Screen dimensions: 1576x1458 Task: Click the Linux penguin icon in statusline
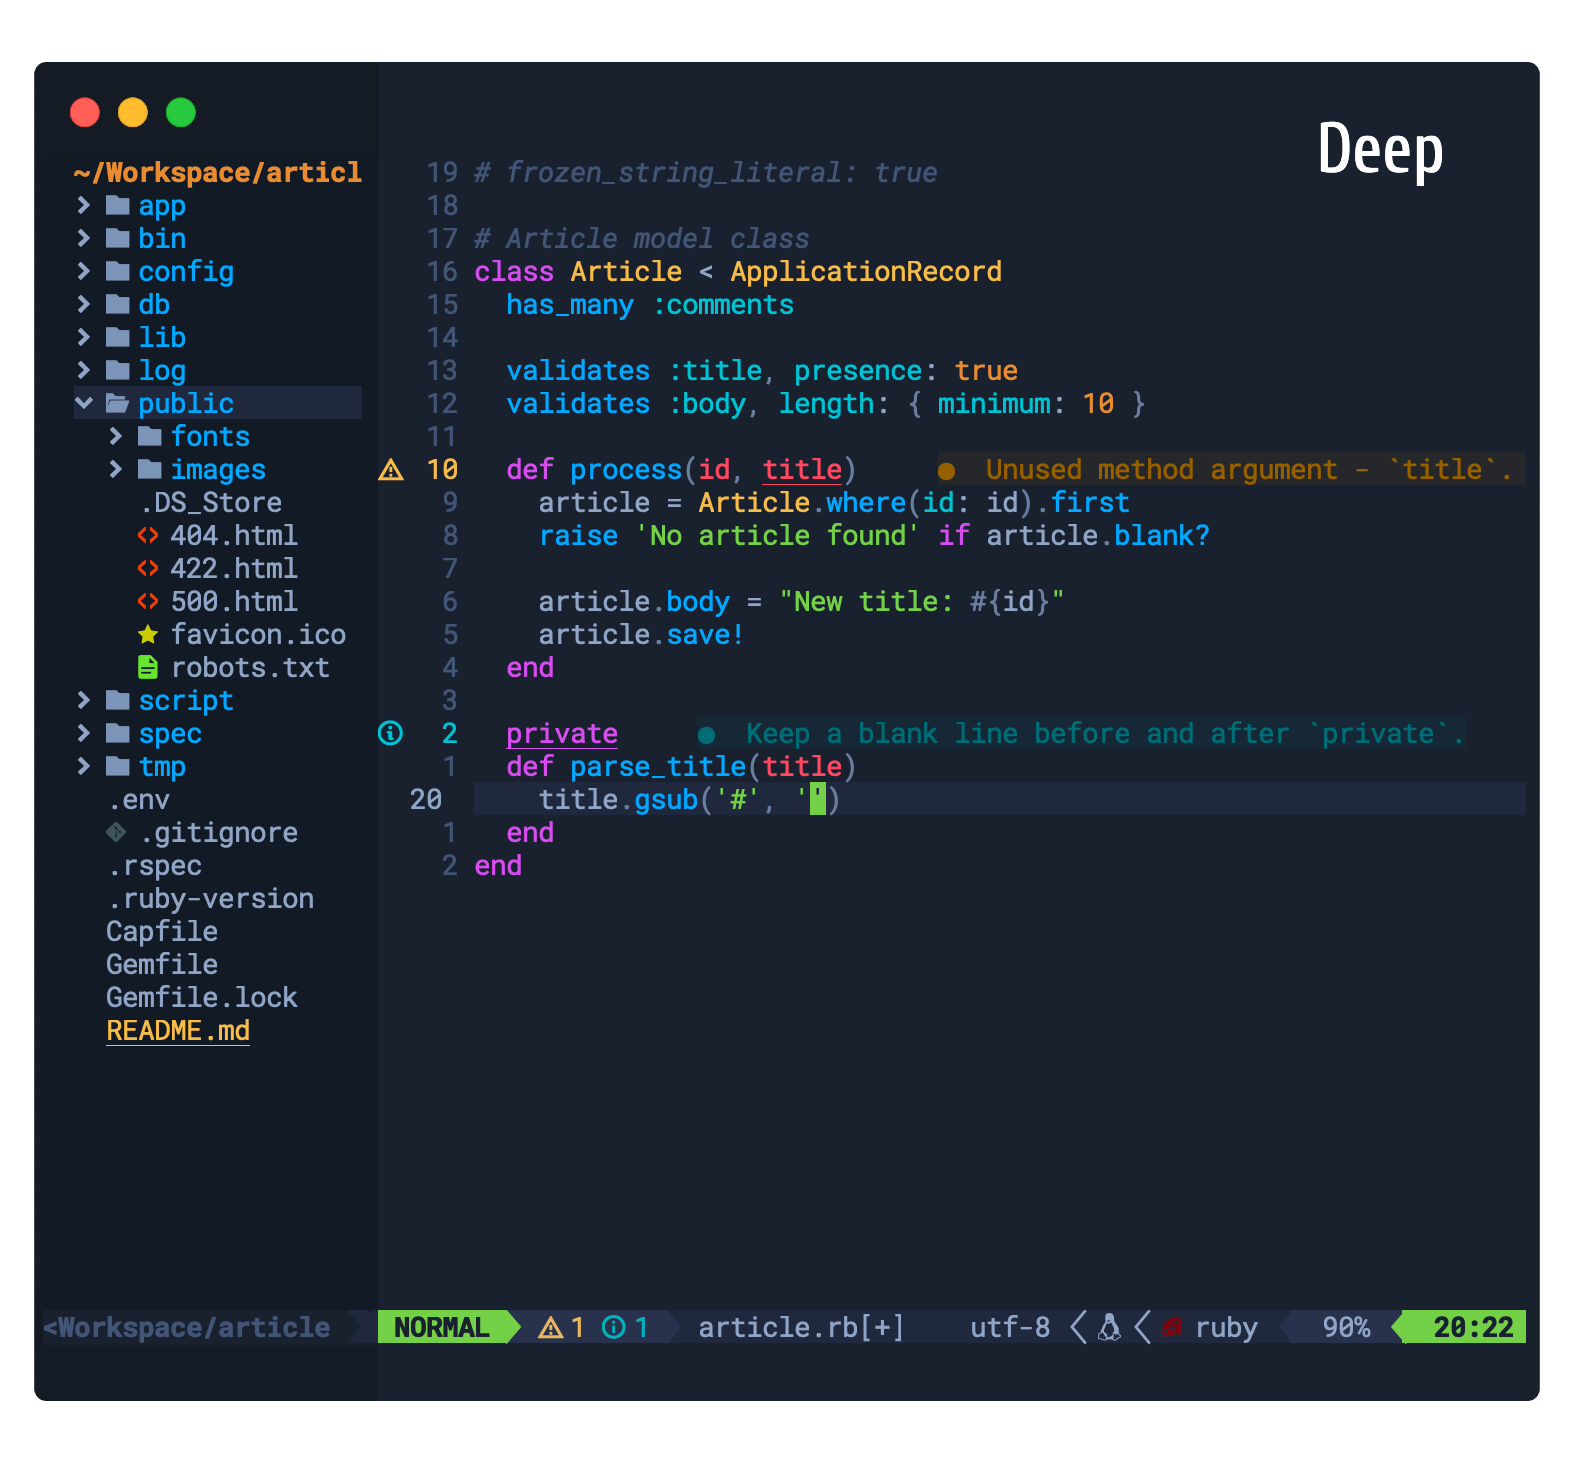pyautogui.click(x=1109, y=1327)
